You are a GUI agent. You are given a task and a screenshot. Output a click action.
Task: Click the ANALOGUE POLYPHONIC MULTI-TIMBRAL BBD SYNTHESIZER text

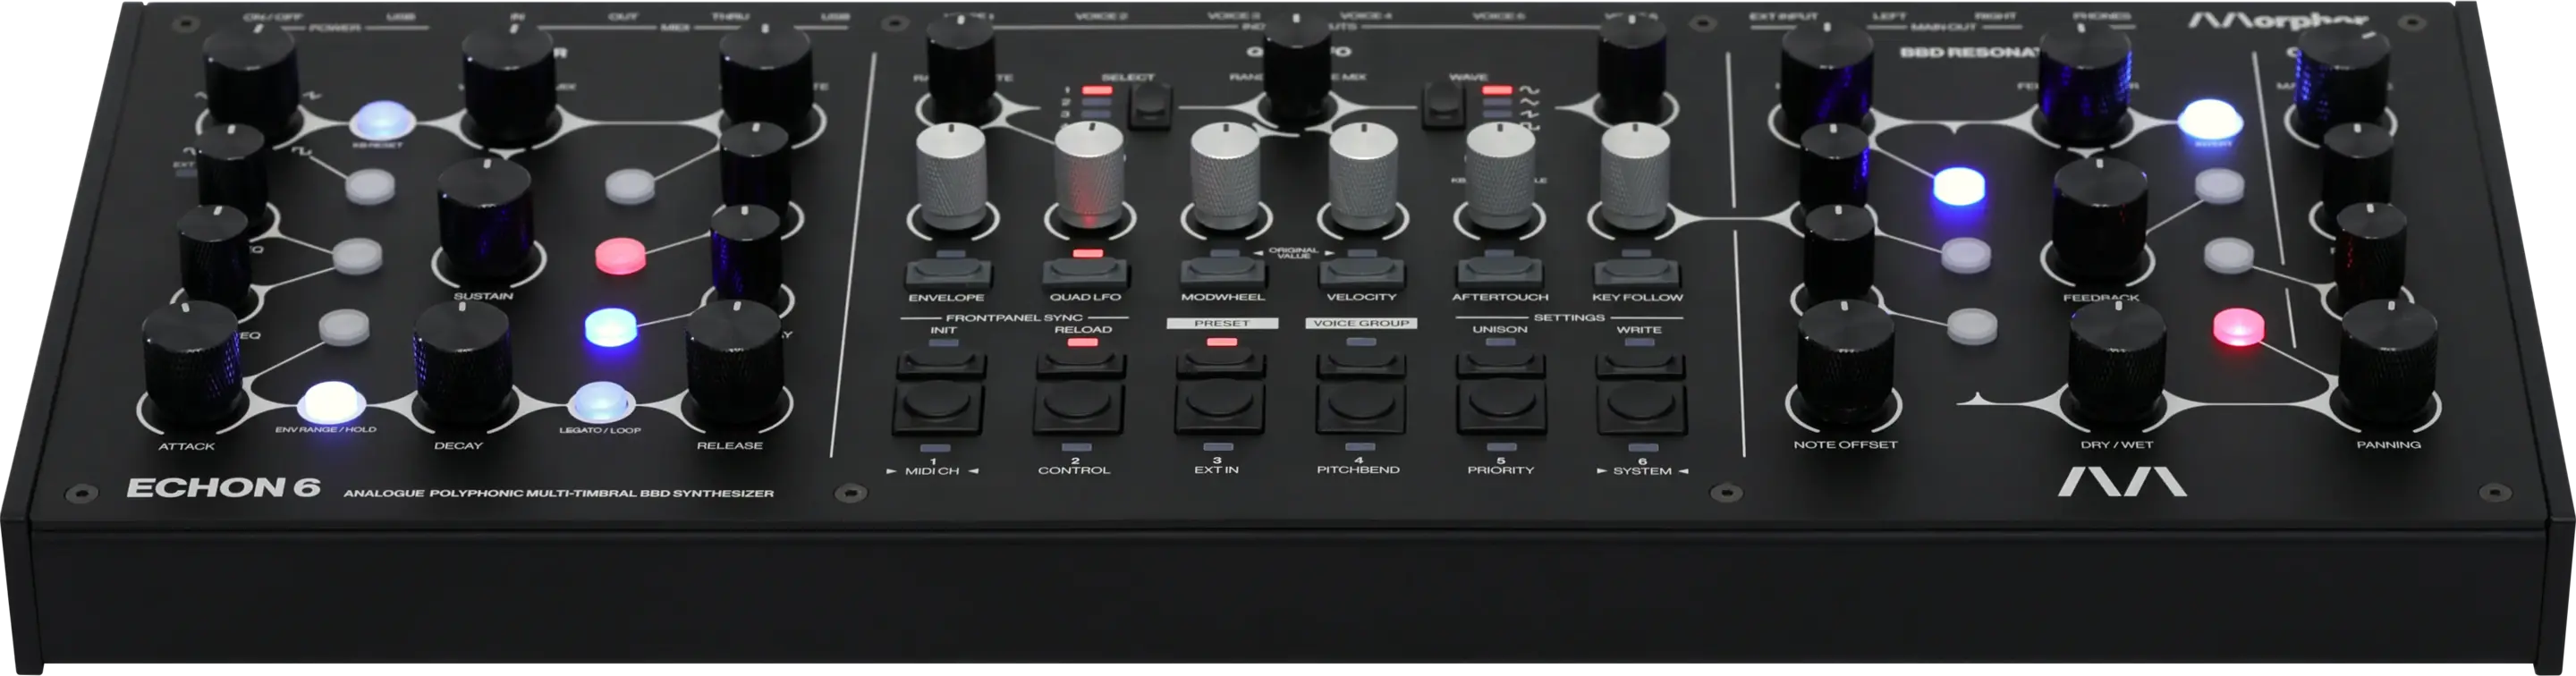click(559, 493)
